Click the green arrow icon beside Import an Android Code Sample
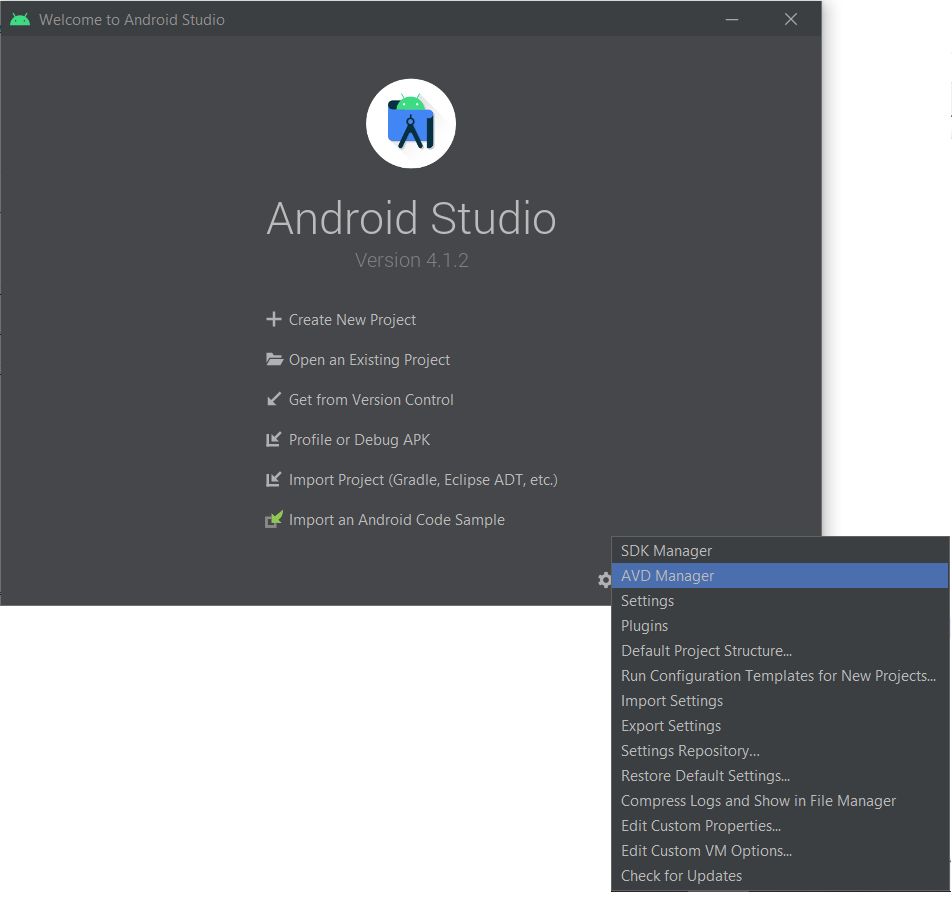 pyautogui.click(x=274, y=519)
